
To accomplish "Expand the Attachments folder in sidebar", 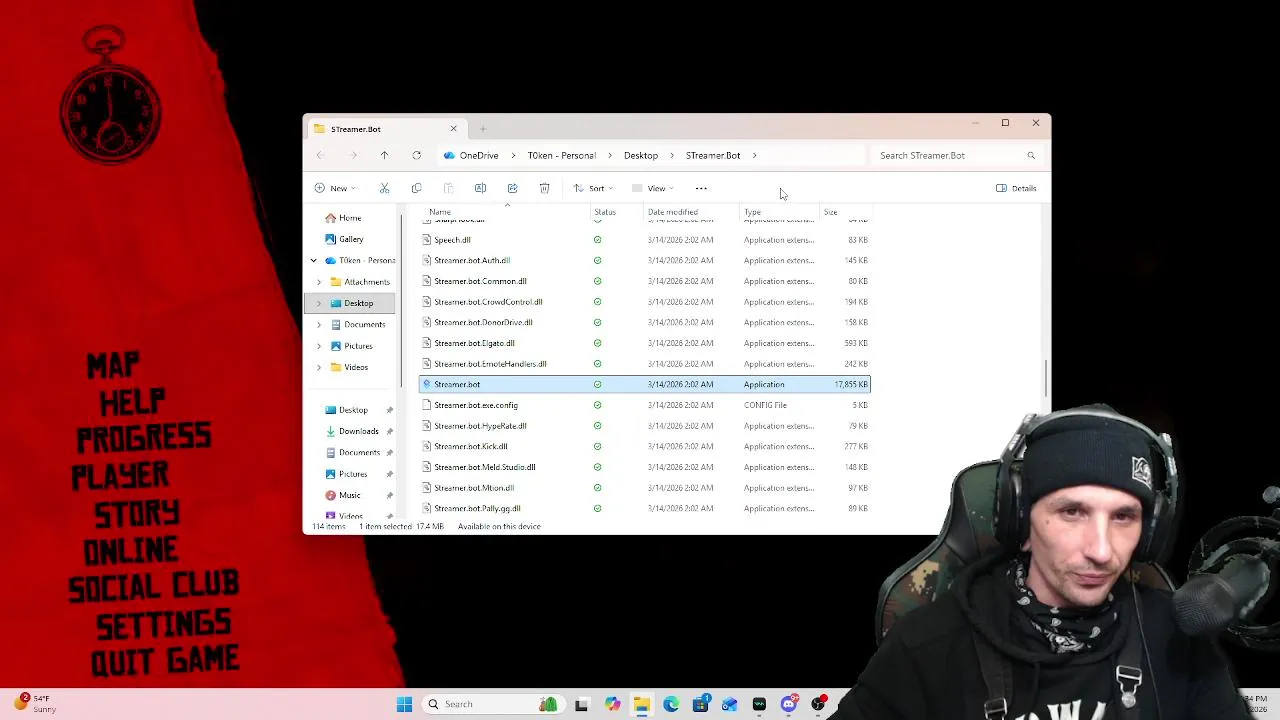I will click(x=319, y=282).
